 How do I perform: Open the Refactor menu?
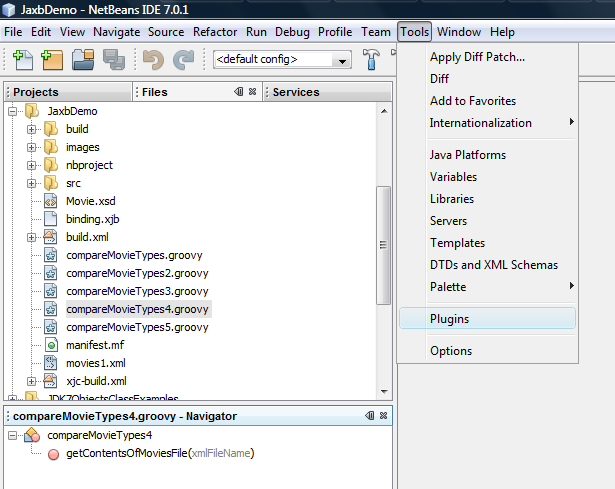(x=215, y=32)
